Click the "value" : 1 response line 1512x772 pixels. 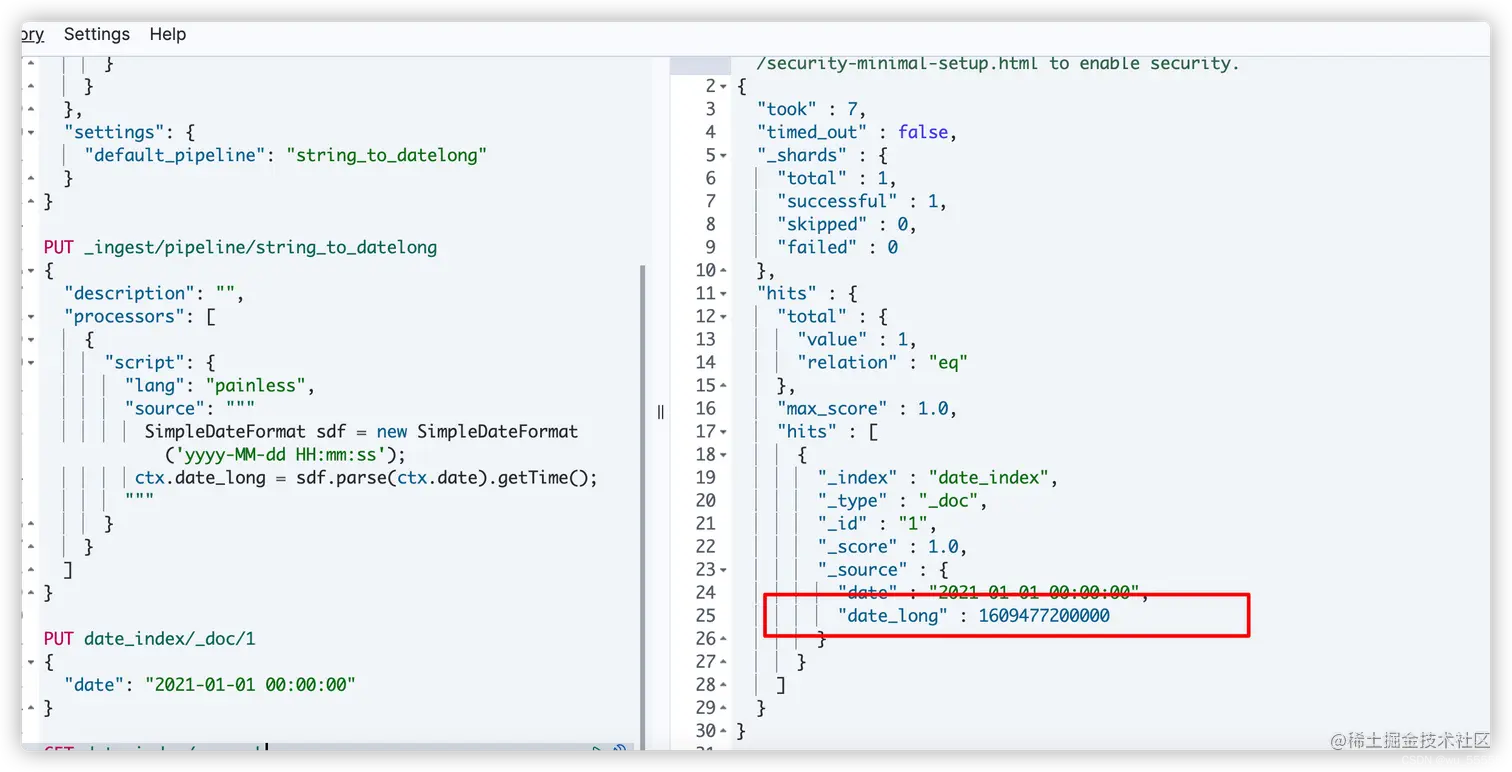click(857, 339)
